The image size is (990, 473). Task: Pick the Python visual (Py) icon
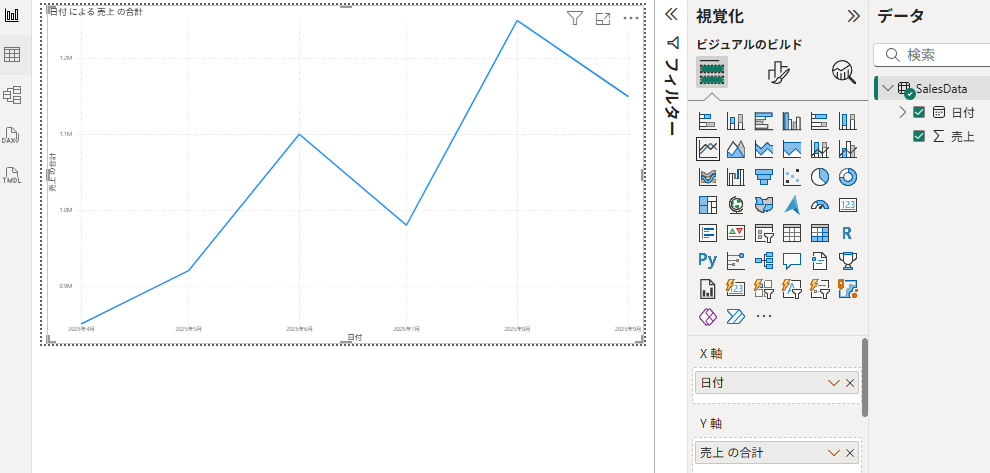708,261
